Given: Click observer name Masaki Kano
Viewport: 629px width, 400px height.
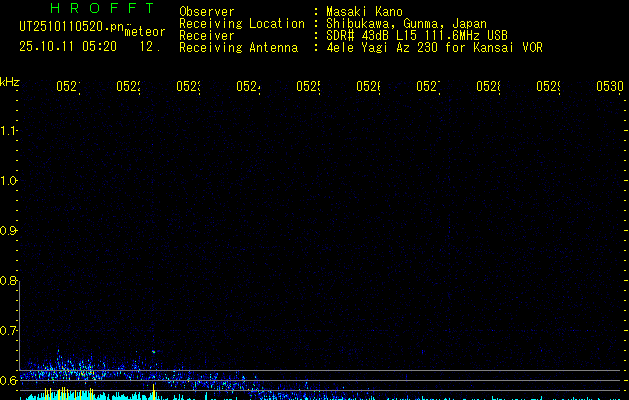Looking at the screenshot, I should pos(365,11).
